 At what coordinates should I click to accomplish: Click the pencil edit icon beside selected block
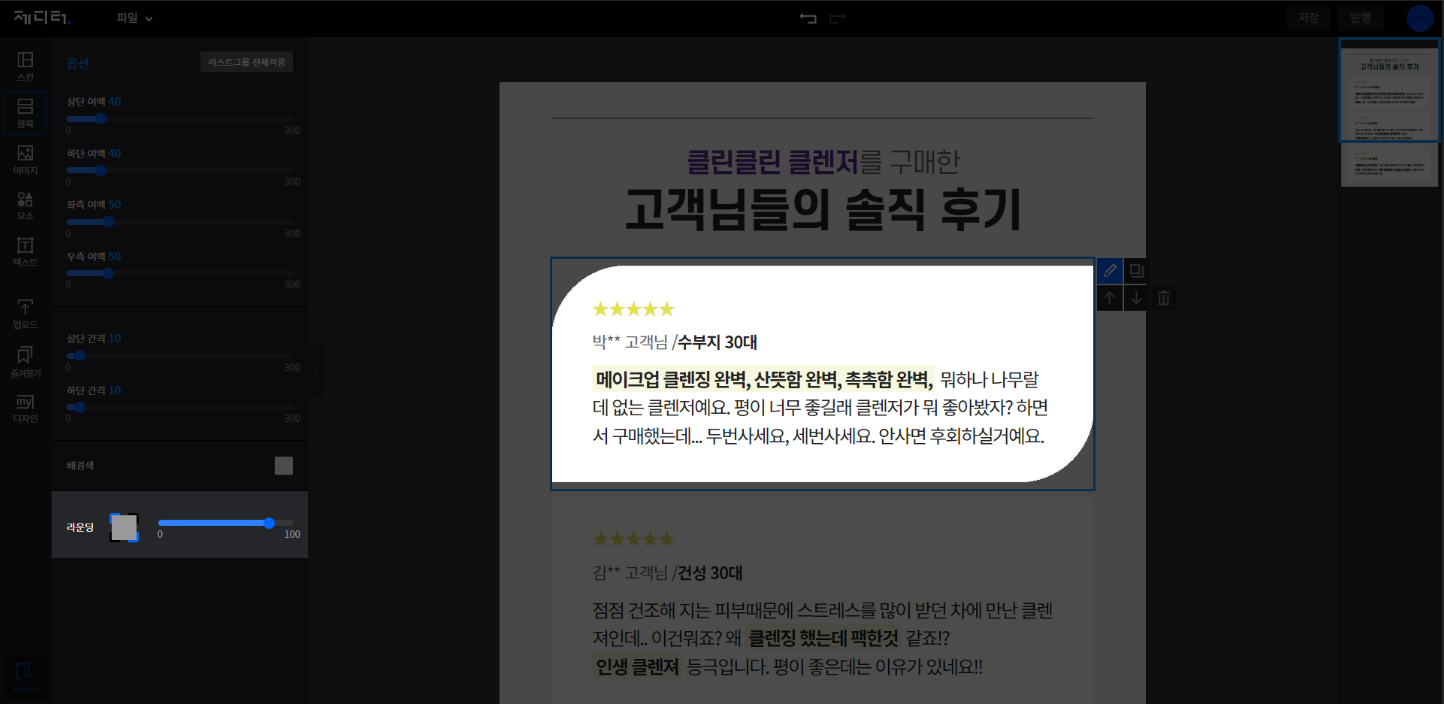[1109, 271]
